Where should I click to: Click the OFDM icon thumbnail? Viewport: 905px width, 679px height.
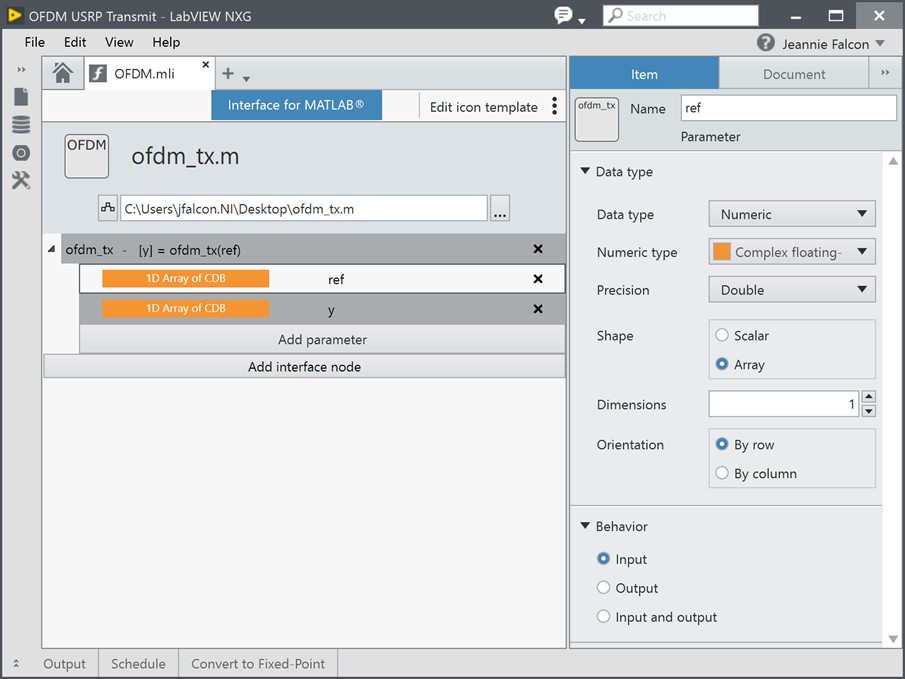(x=87, y=157)
